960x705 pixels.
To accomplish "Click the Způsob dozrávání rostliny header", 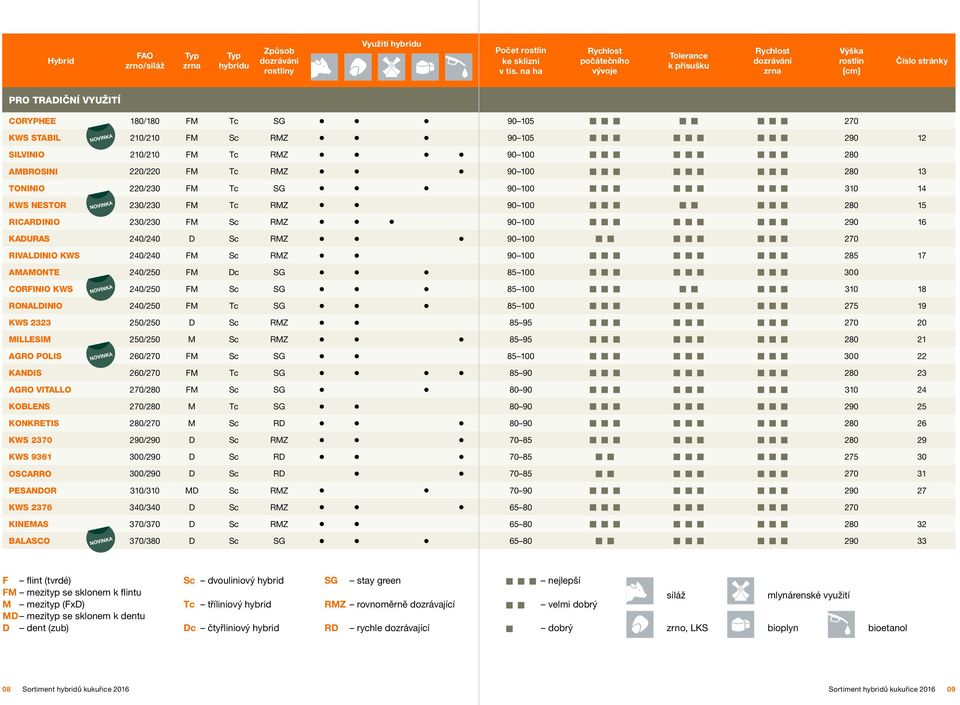I will 279,61.
